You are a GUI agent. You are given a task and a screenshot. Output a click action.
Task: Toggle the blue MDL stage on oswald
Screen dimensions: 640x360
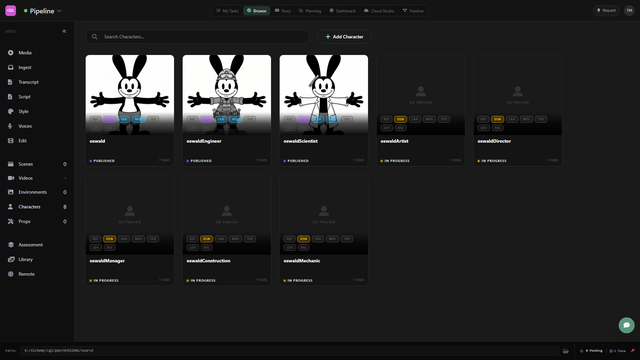pos(138,119)
